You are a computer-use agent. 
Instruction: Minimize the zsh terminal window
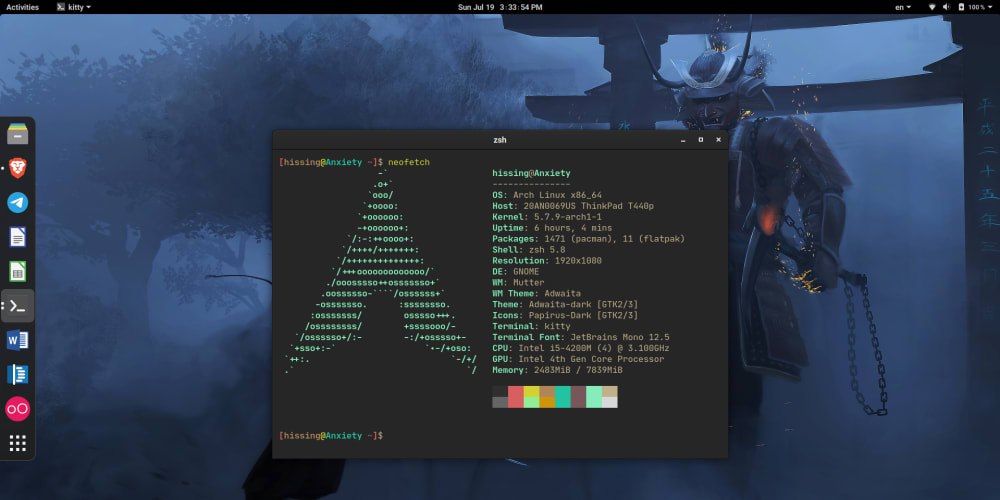683,140
